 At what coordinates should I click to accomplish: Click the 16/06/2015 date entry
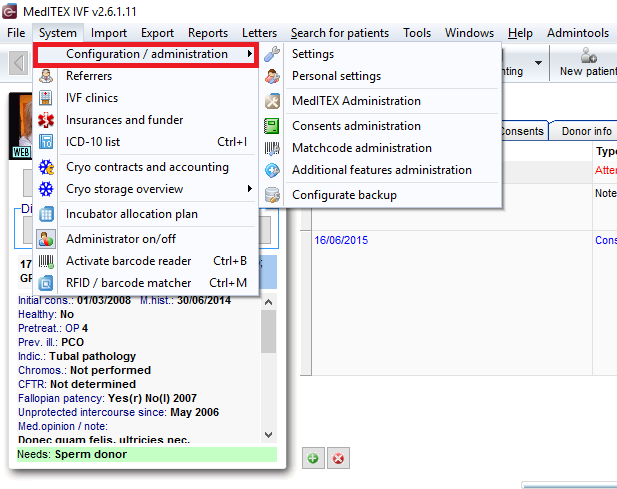tap(341, 240)
